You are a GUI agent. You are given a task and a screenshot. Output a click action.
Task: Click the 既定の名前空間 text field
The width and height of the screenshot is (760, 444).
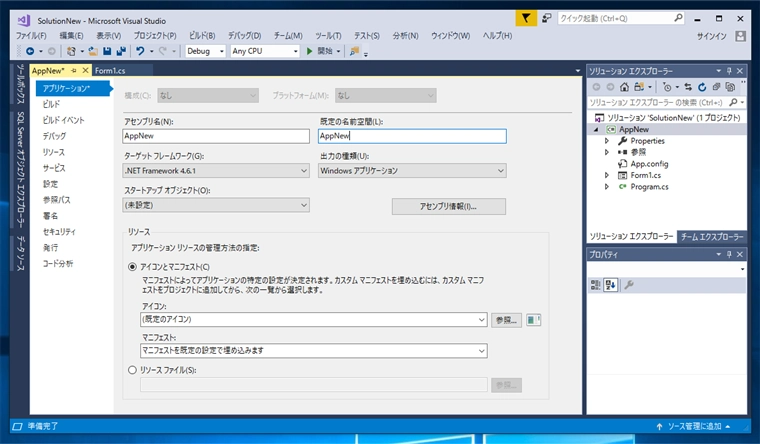point(412,136)
